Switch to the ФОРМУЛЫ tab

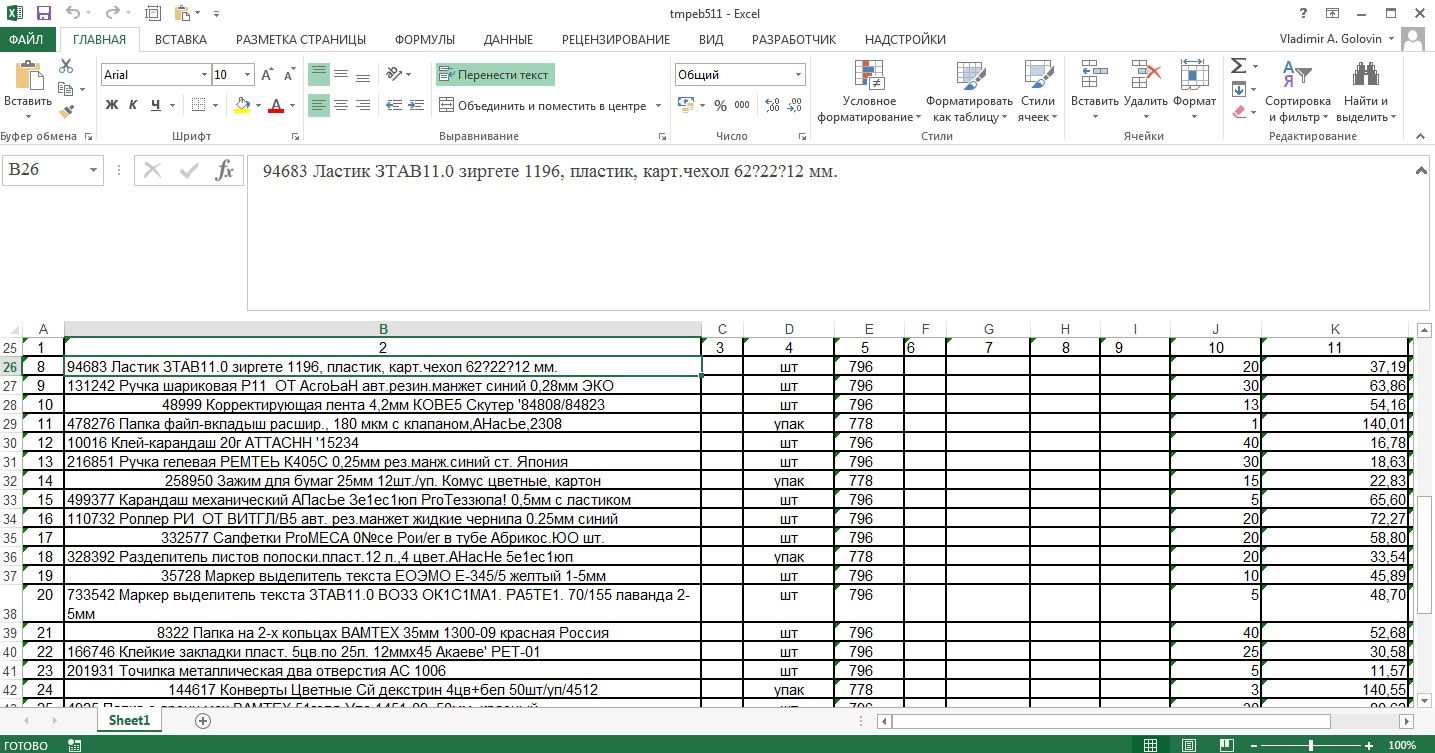tap(425, 40)
